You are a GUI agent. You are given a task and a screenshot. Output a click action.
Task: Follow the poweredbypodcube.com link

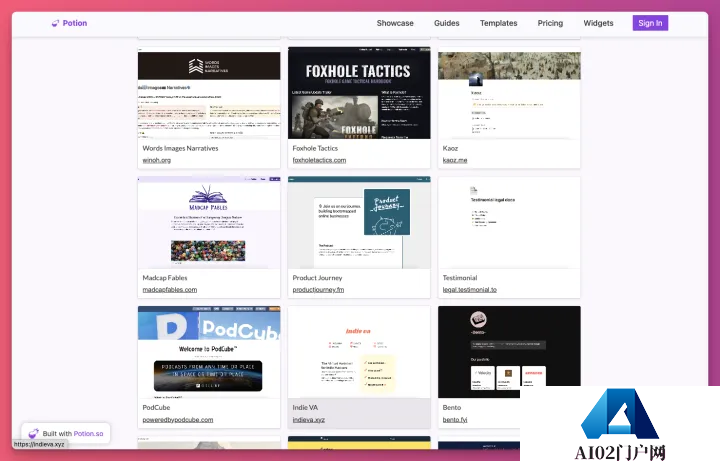178,420
